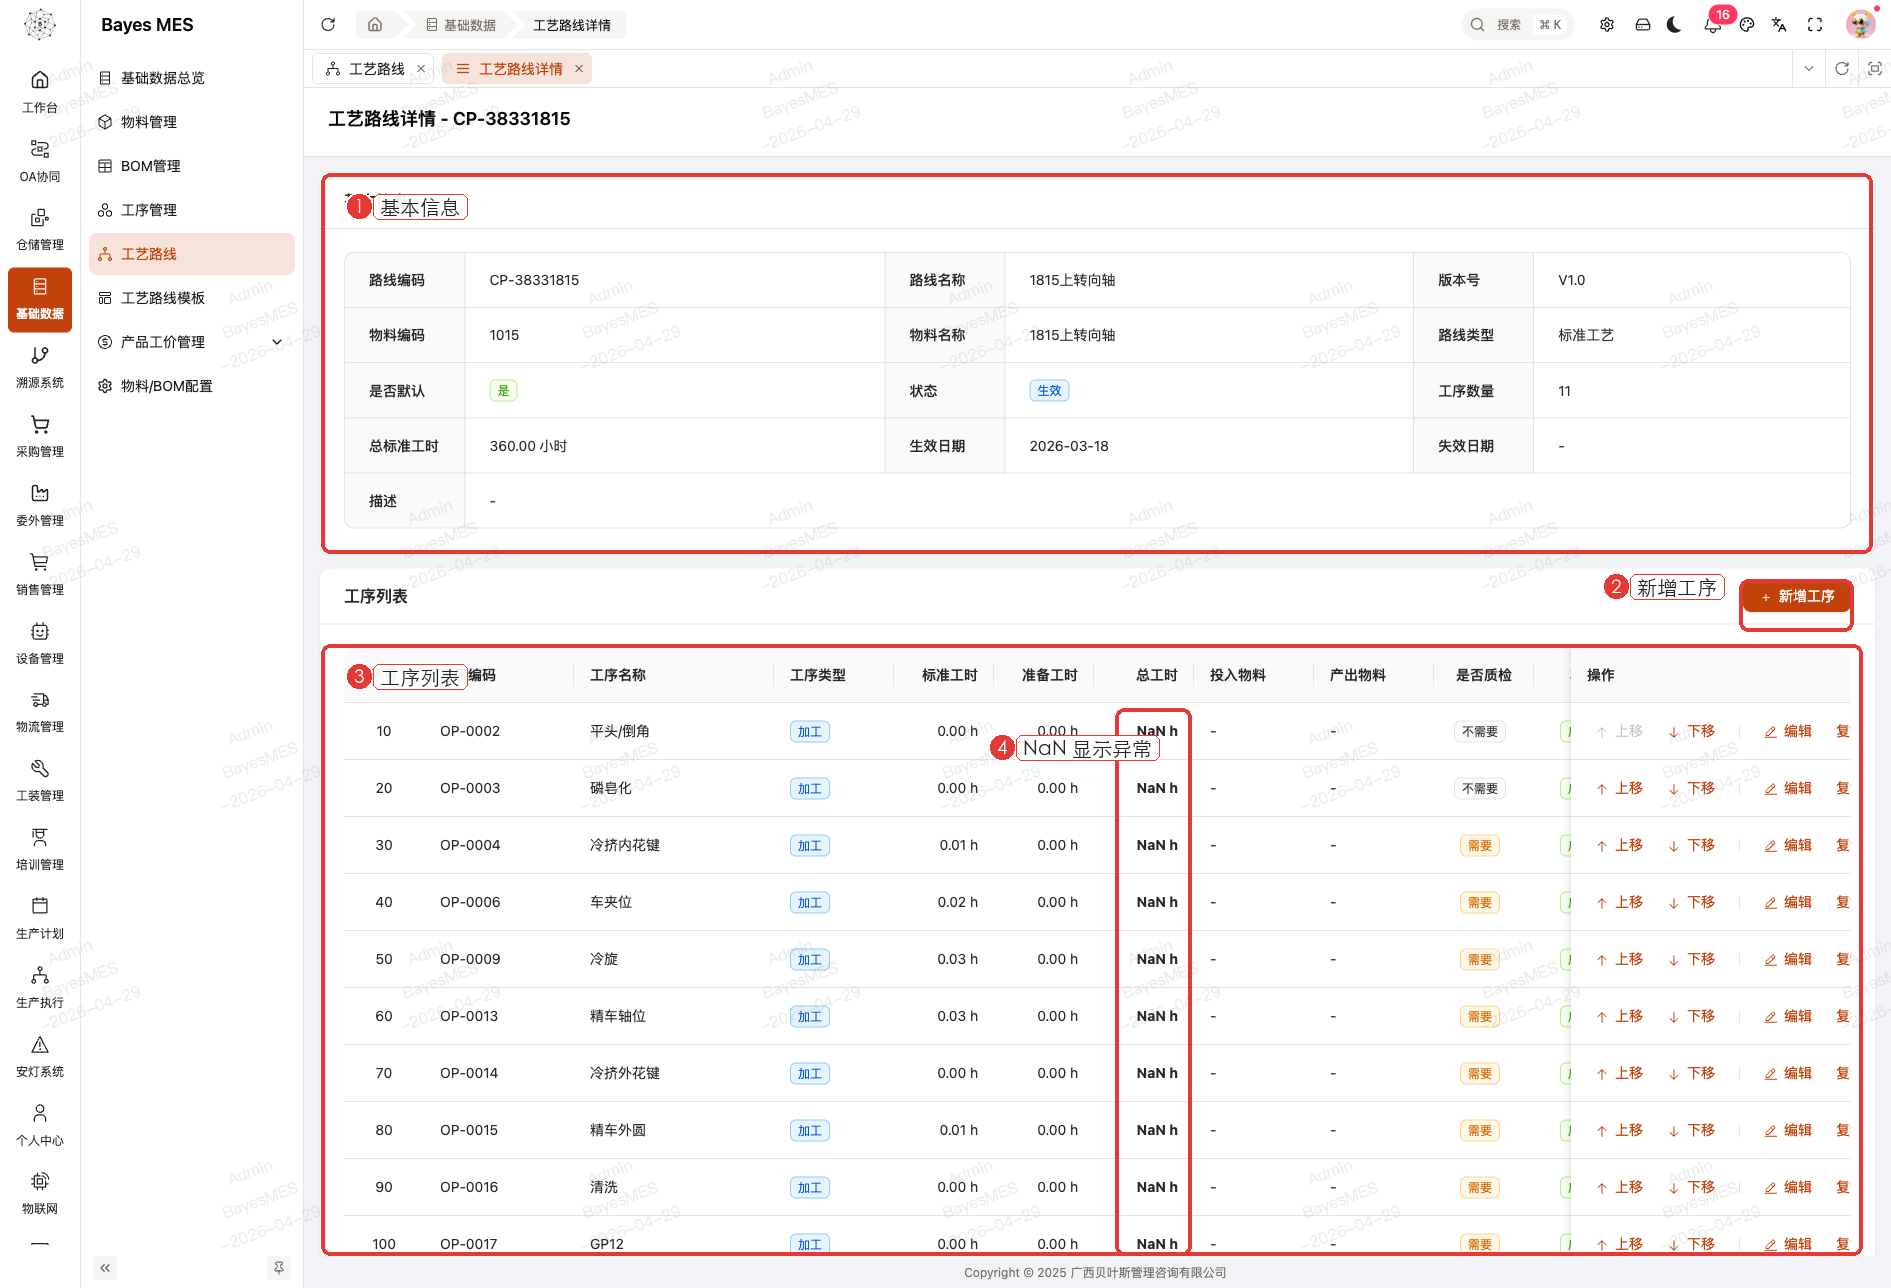The image size is (1891, 1288).
Task: Select the 基础数据 module icon
Action: click(x=40, y=299)
